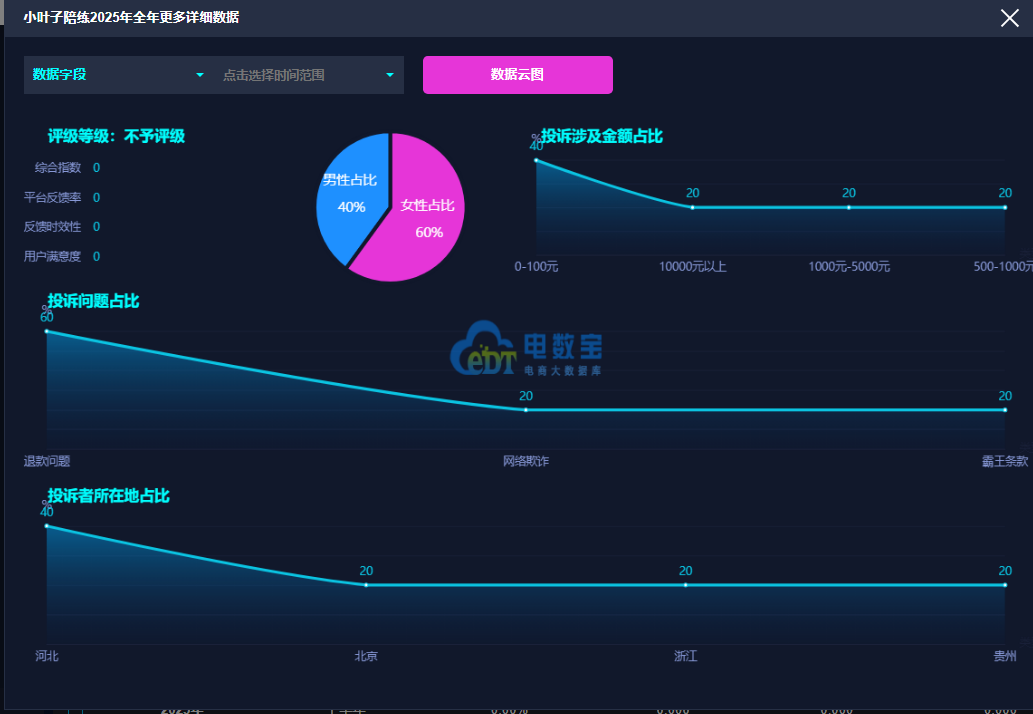
Task: Click the 数据云图 button
Action: 518,74
